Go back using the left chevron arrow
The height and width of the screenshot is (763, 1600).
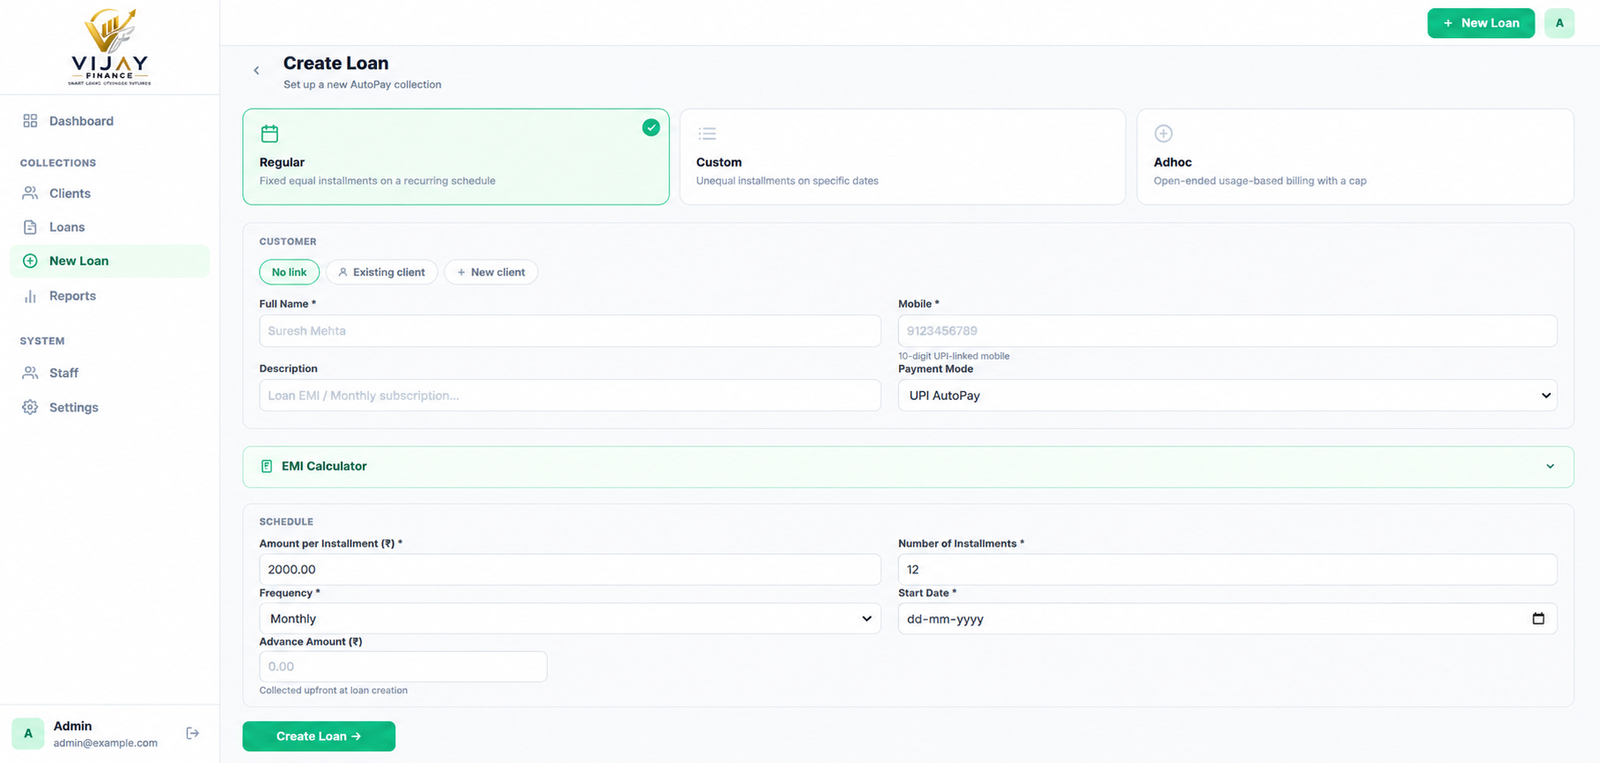(x=256, y=70)
